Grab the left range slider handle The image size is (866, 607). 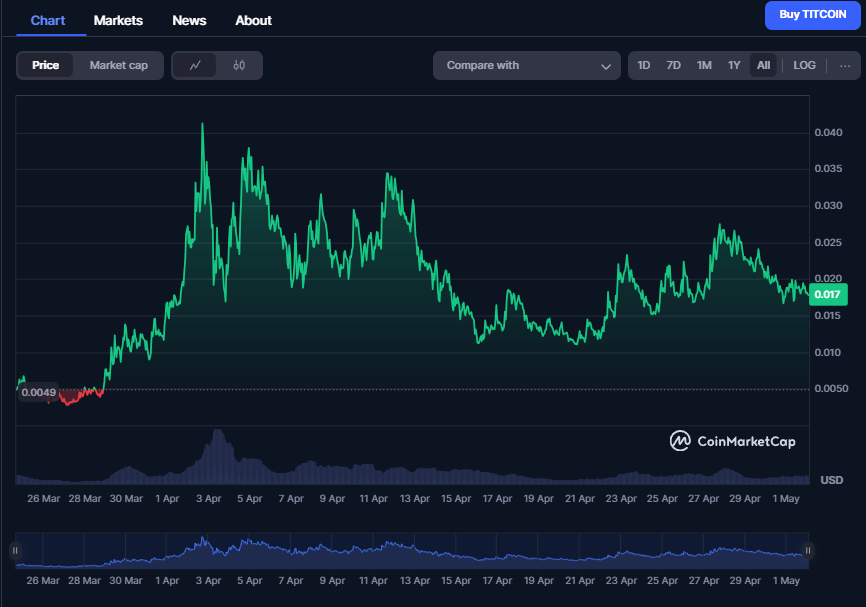[x=15, y=550]
